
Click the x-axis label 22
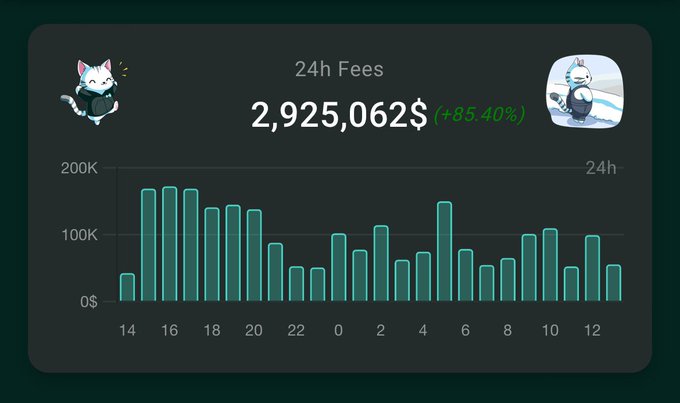[x=296, y=331]
